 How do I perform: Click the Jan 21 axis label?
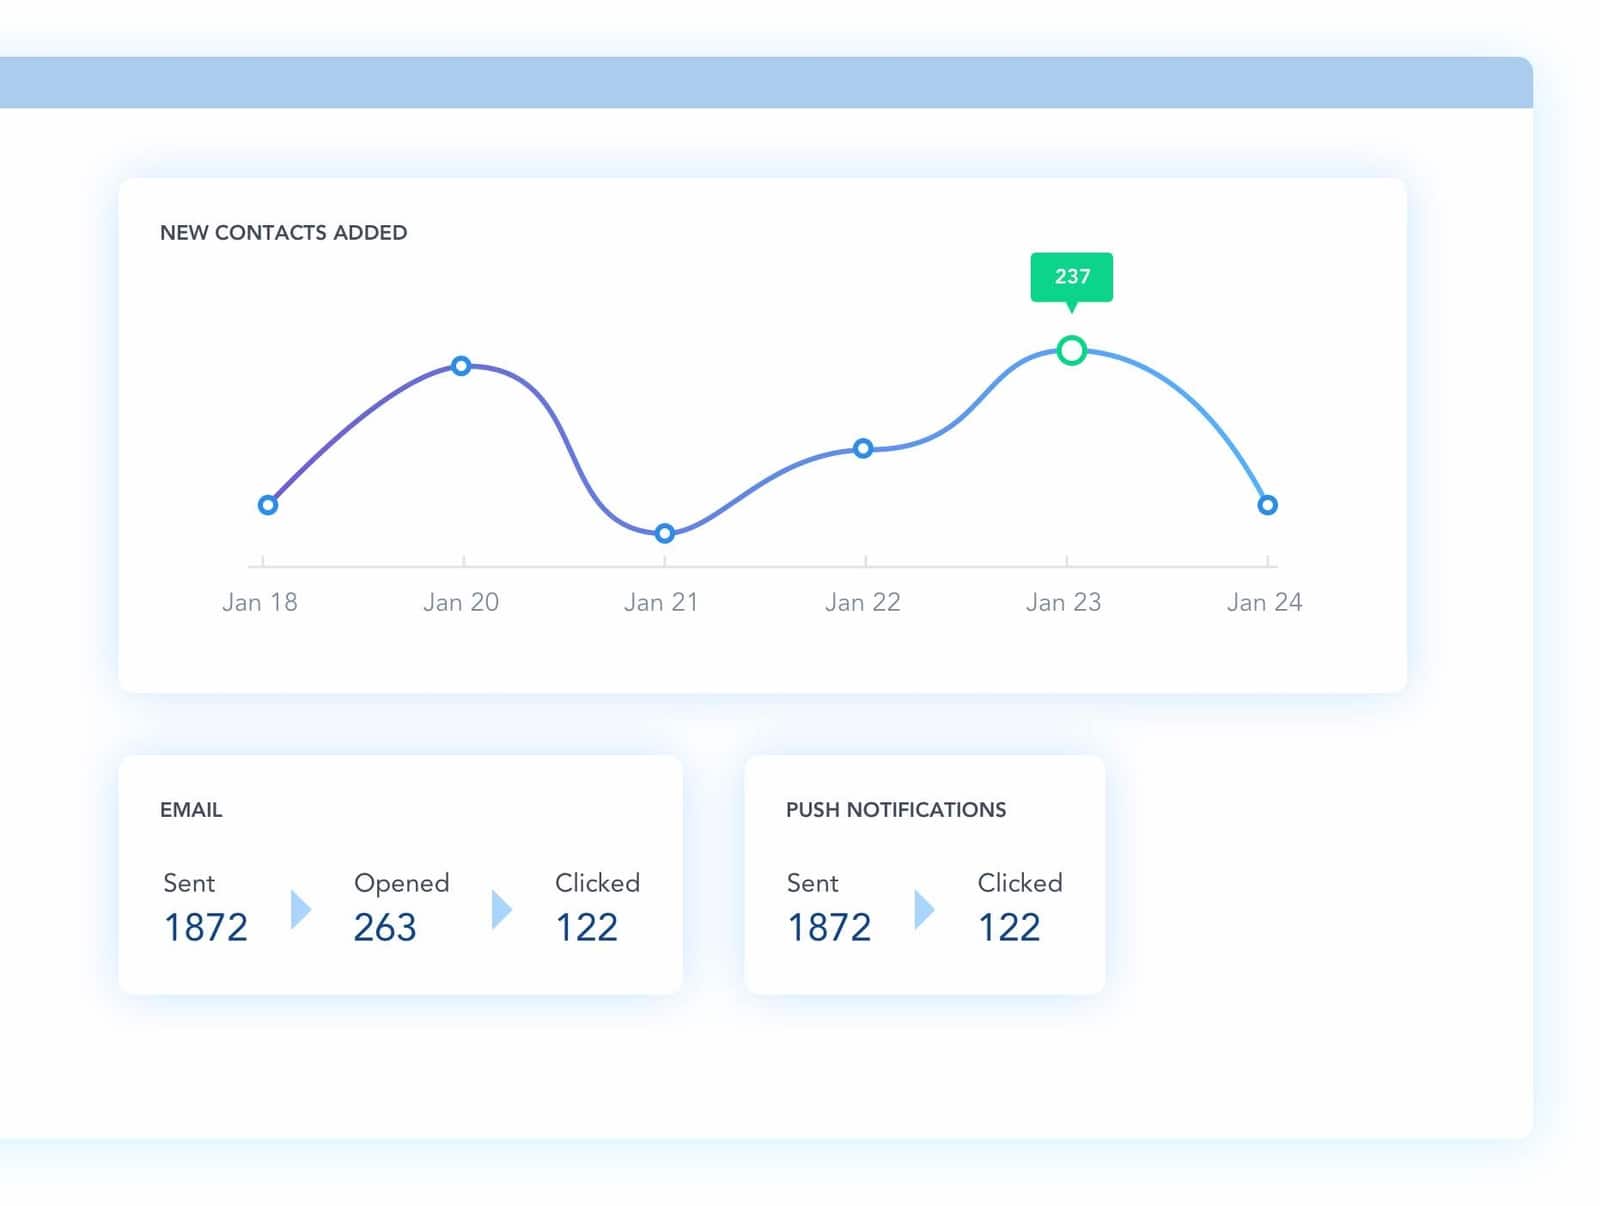click(661, 602)
